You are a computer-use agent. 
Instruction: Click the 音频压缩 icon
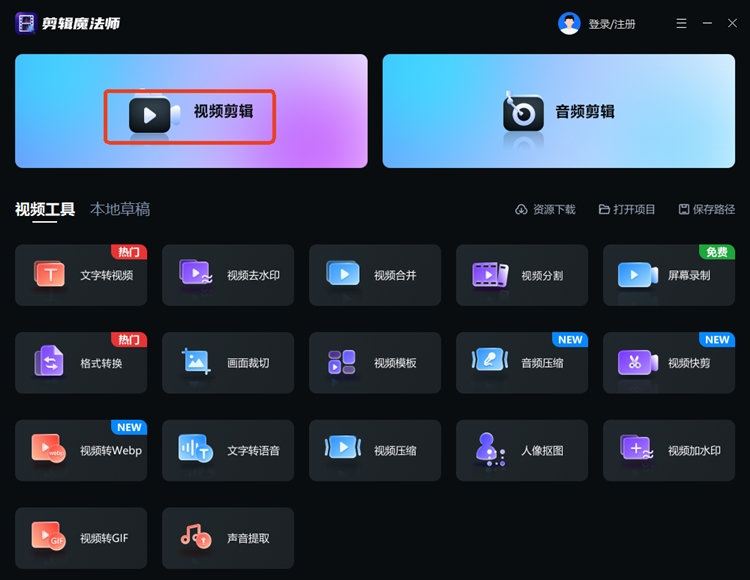click(490, 360)
